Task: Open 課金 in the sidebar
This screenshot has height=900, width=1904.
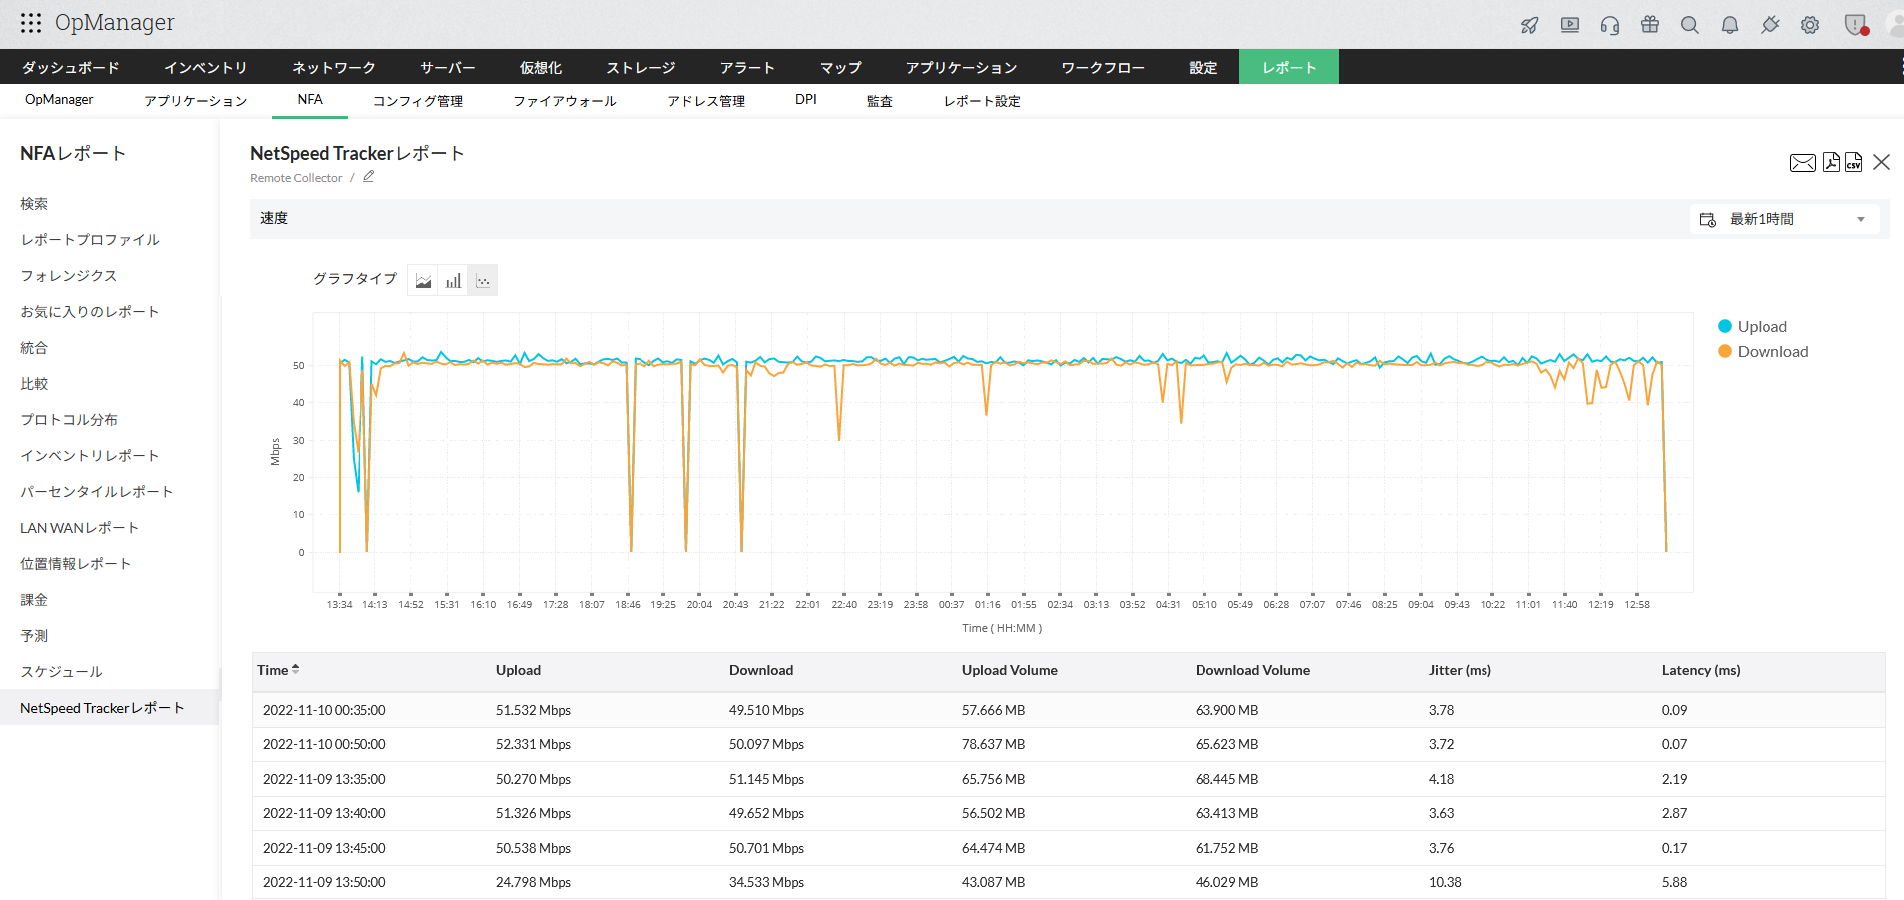Action: point(34,600)
